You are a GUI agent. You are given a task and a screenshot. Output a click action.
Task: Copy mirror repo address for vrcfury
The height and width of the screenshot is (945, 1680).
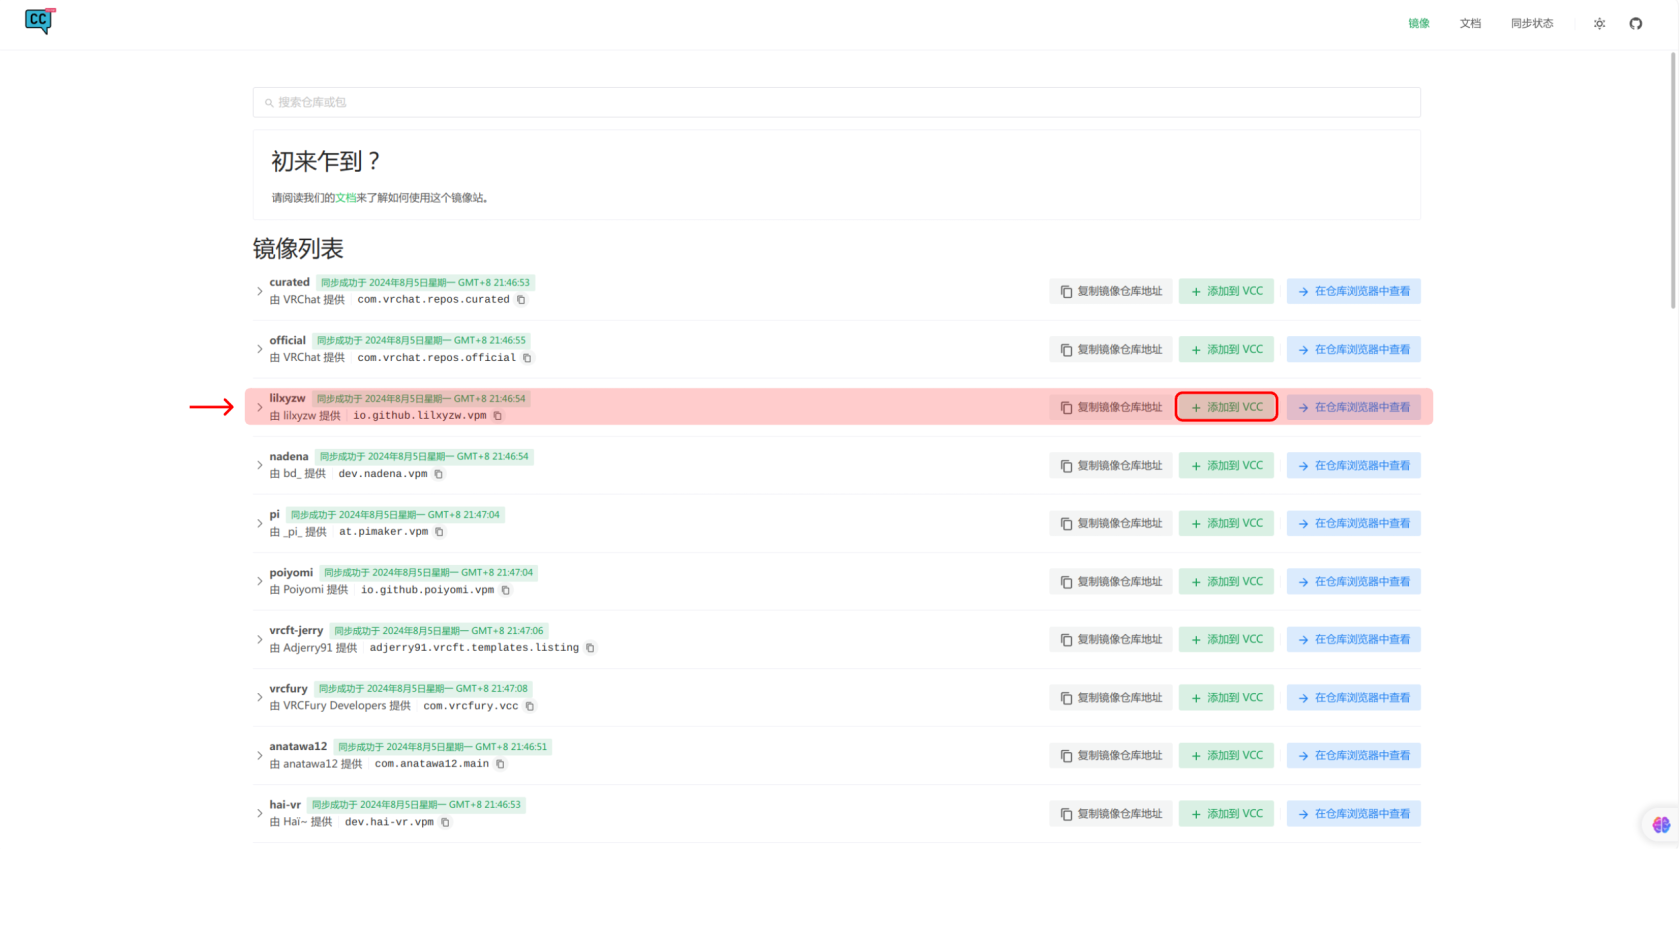coord(1111,697)
